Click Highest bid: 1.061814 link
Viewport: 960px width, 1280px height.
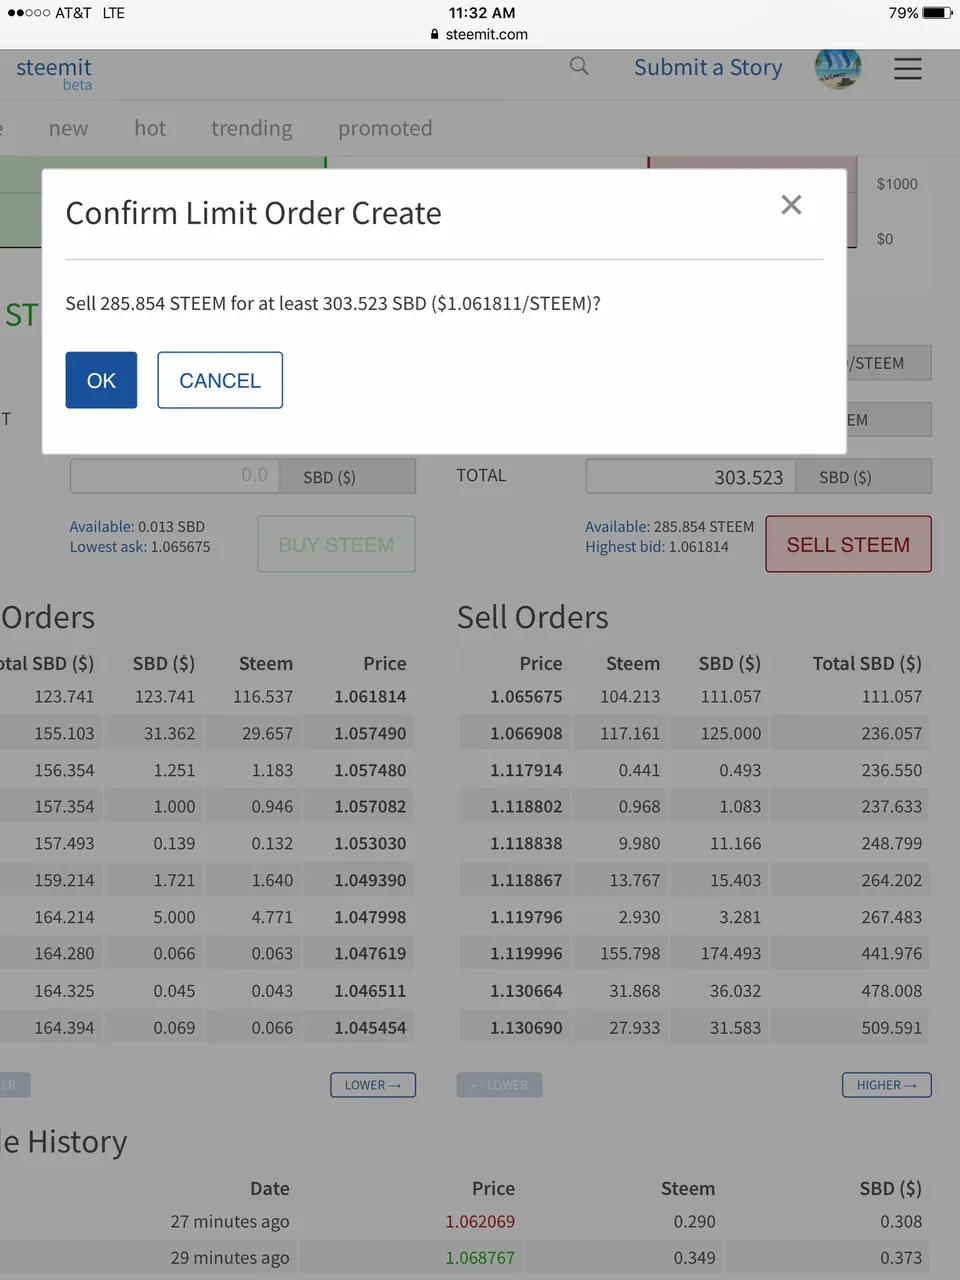point(657,547)
